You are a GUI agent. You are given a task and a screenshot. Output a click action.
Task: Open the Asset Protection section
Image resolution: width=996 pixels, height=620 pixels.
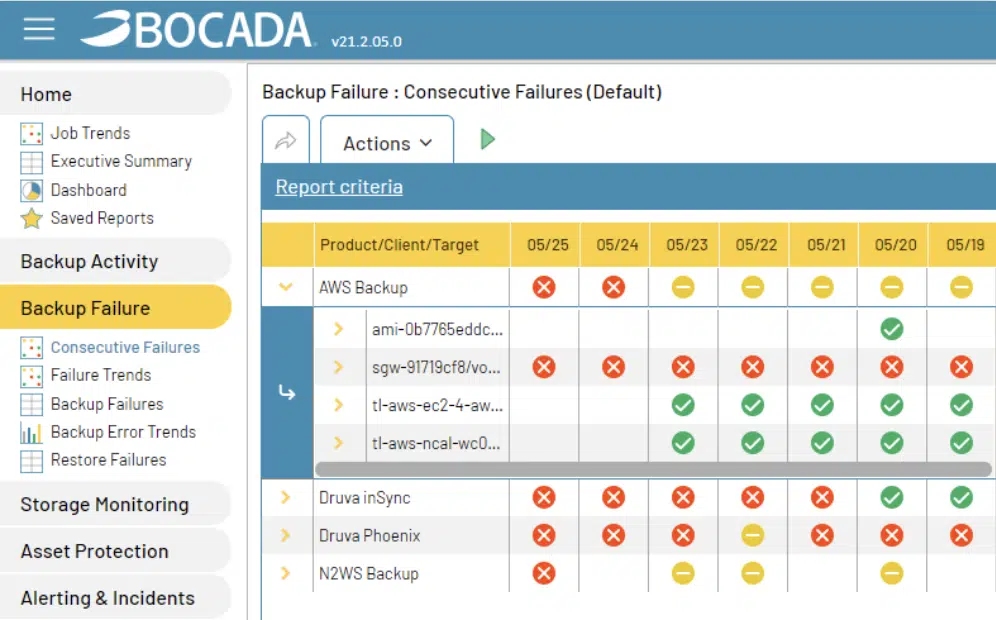pyautogui.click(x=116, y=551)
